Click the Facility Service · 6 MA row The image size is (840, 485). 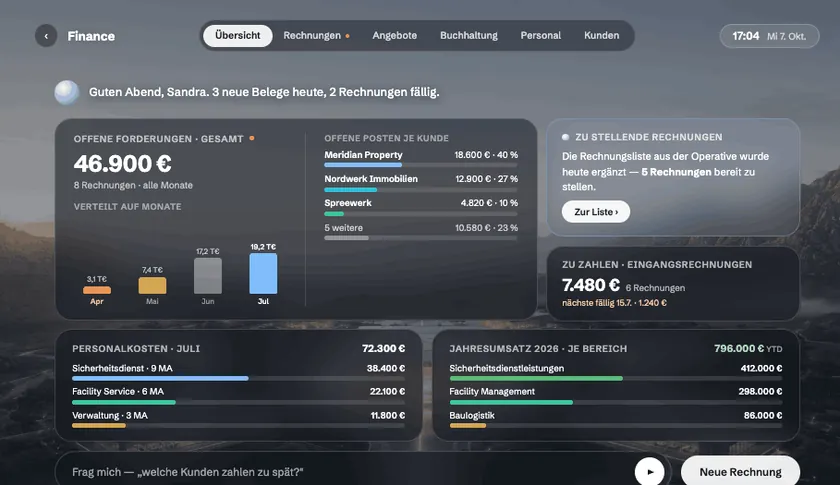[x=238, y=396]
